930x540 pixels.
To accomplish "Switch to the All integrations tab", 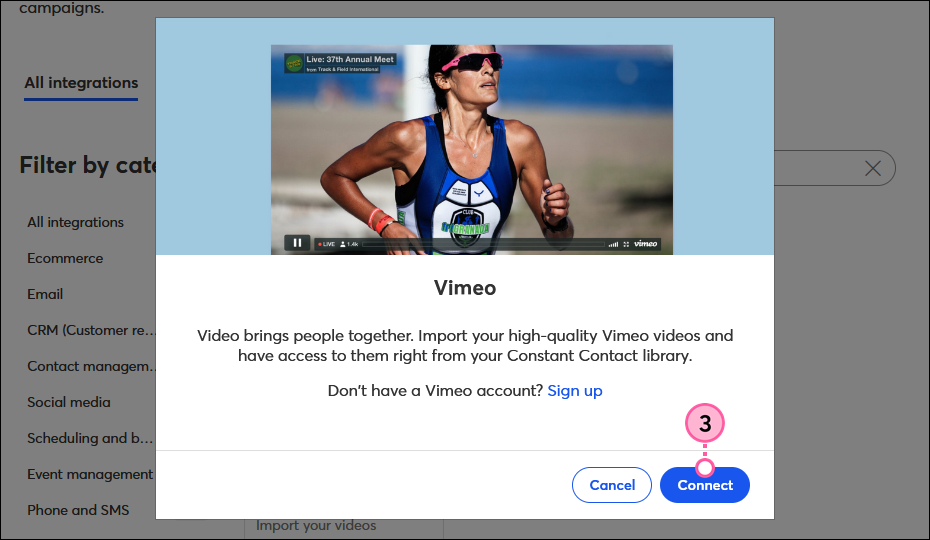I will (81, 82).
